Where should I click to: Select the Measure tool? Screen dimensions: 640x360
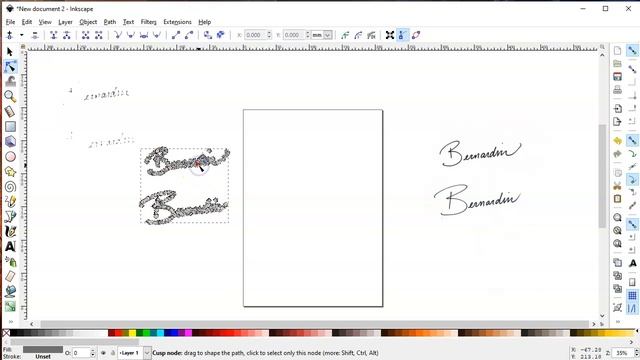click(x=10, y=111)
